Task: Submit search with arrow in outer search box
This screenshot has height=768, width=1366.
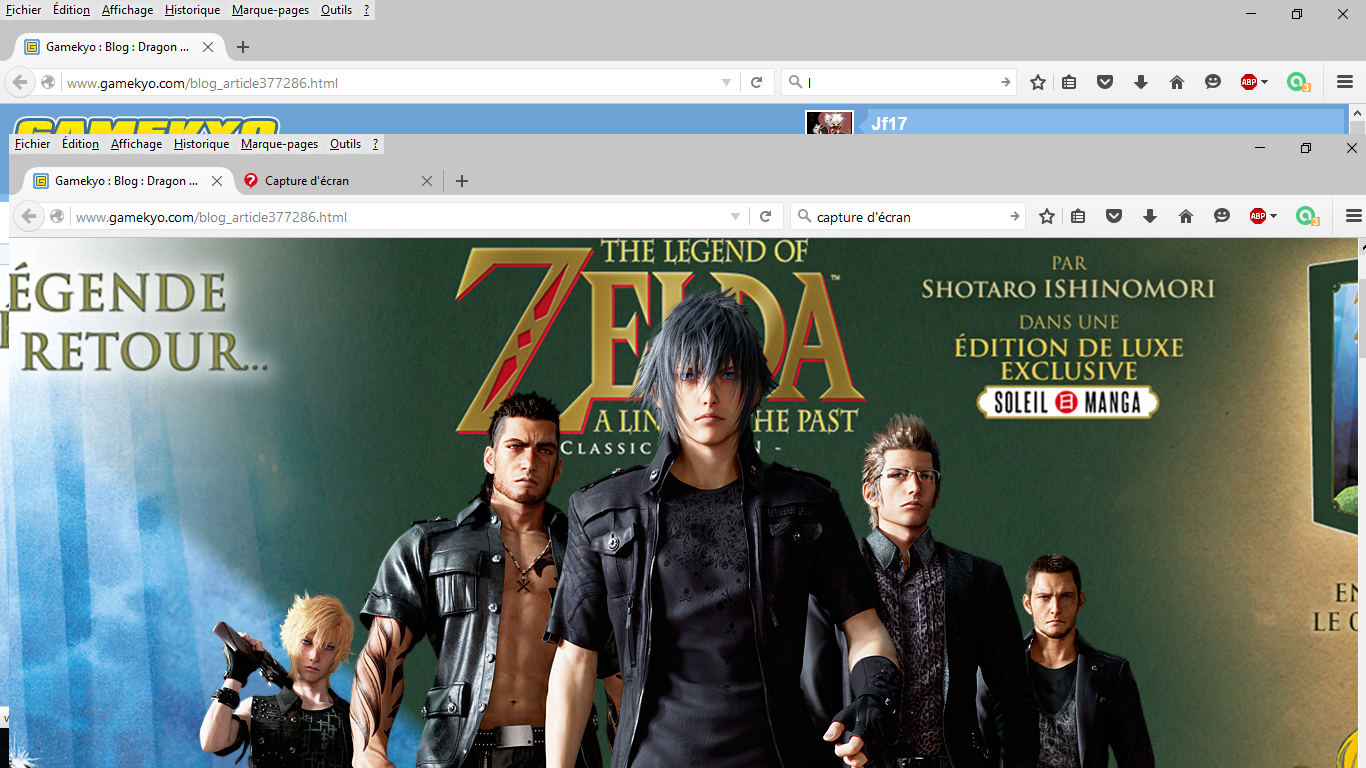Action: click(1006, 83)
